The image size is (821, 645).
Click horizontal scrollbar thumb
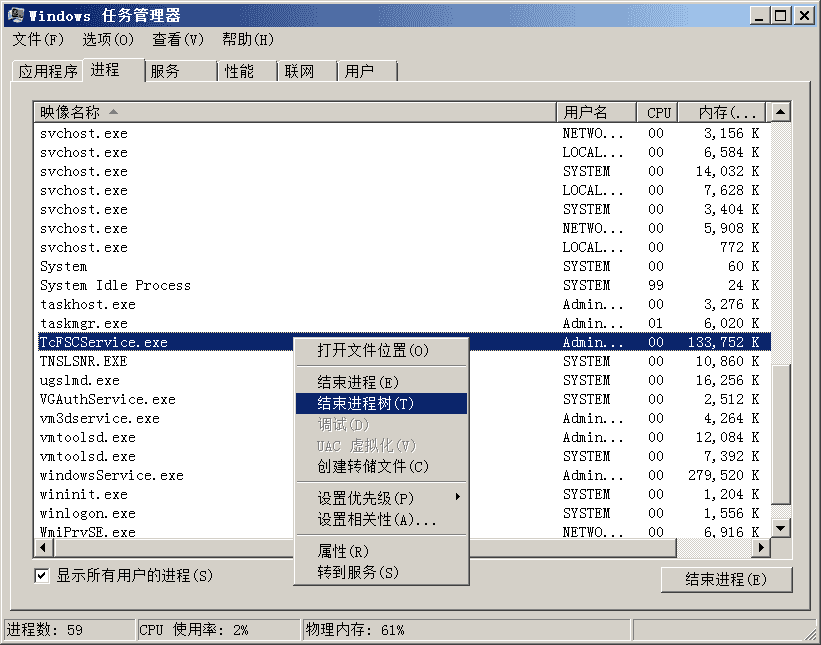(364, 548)
